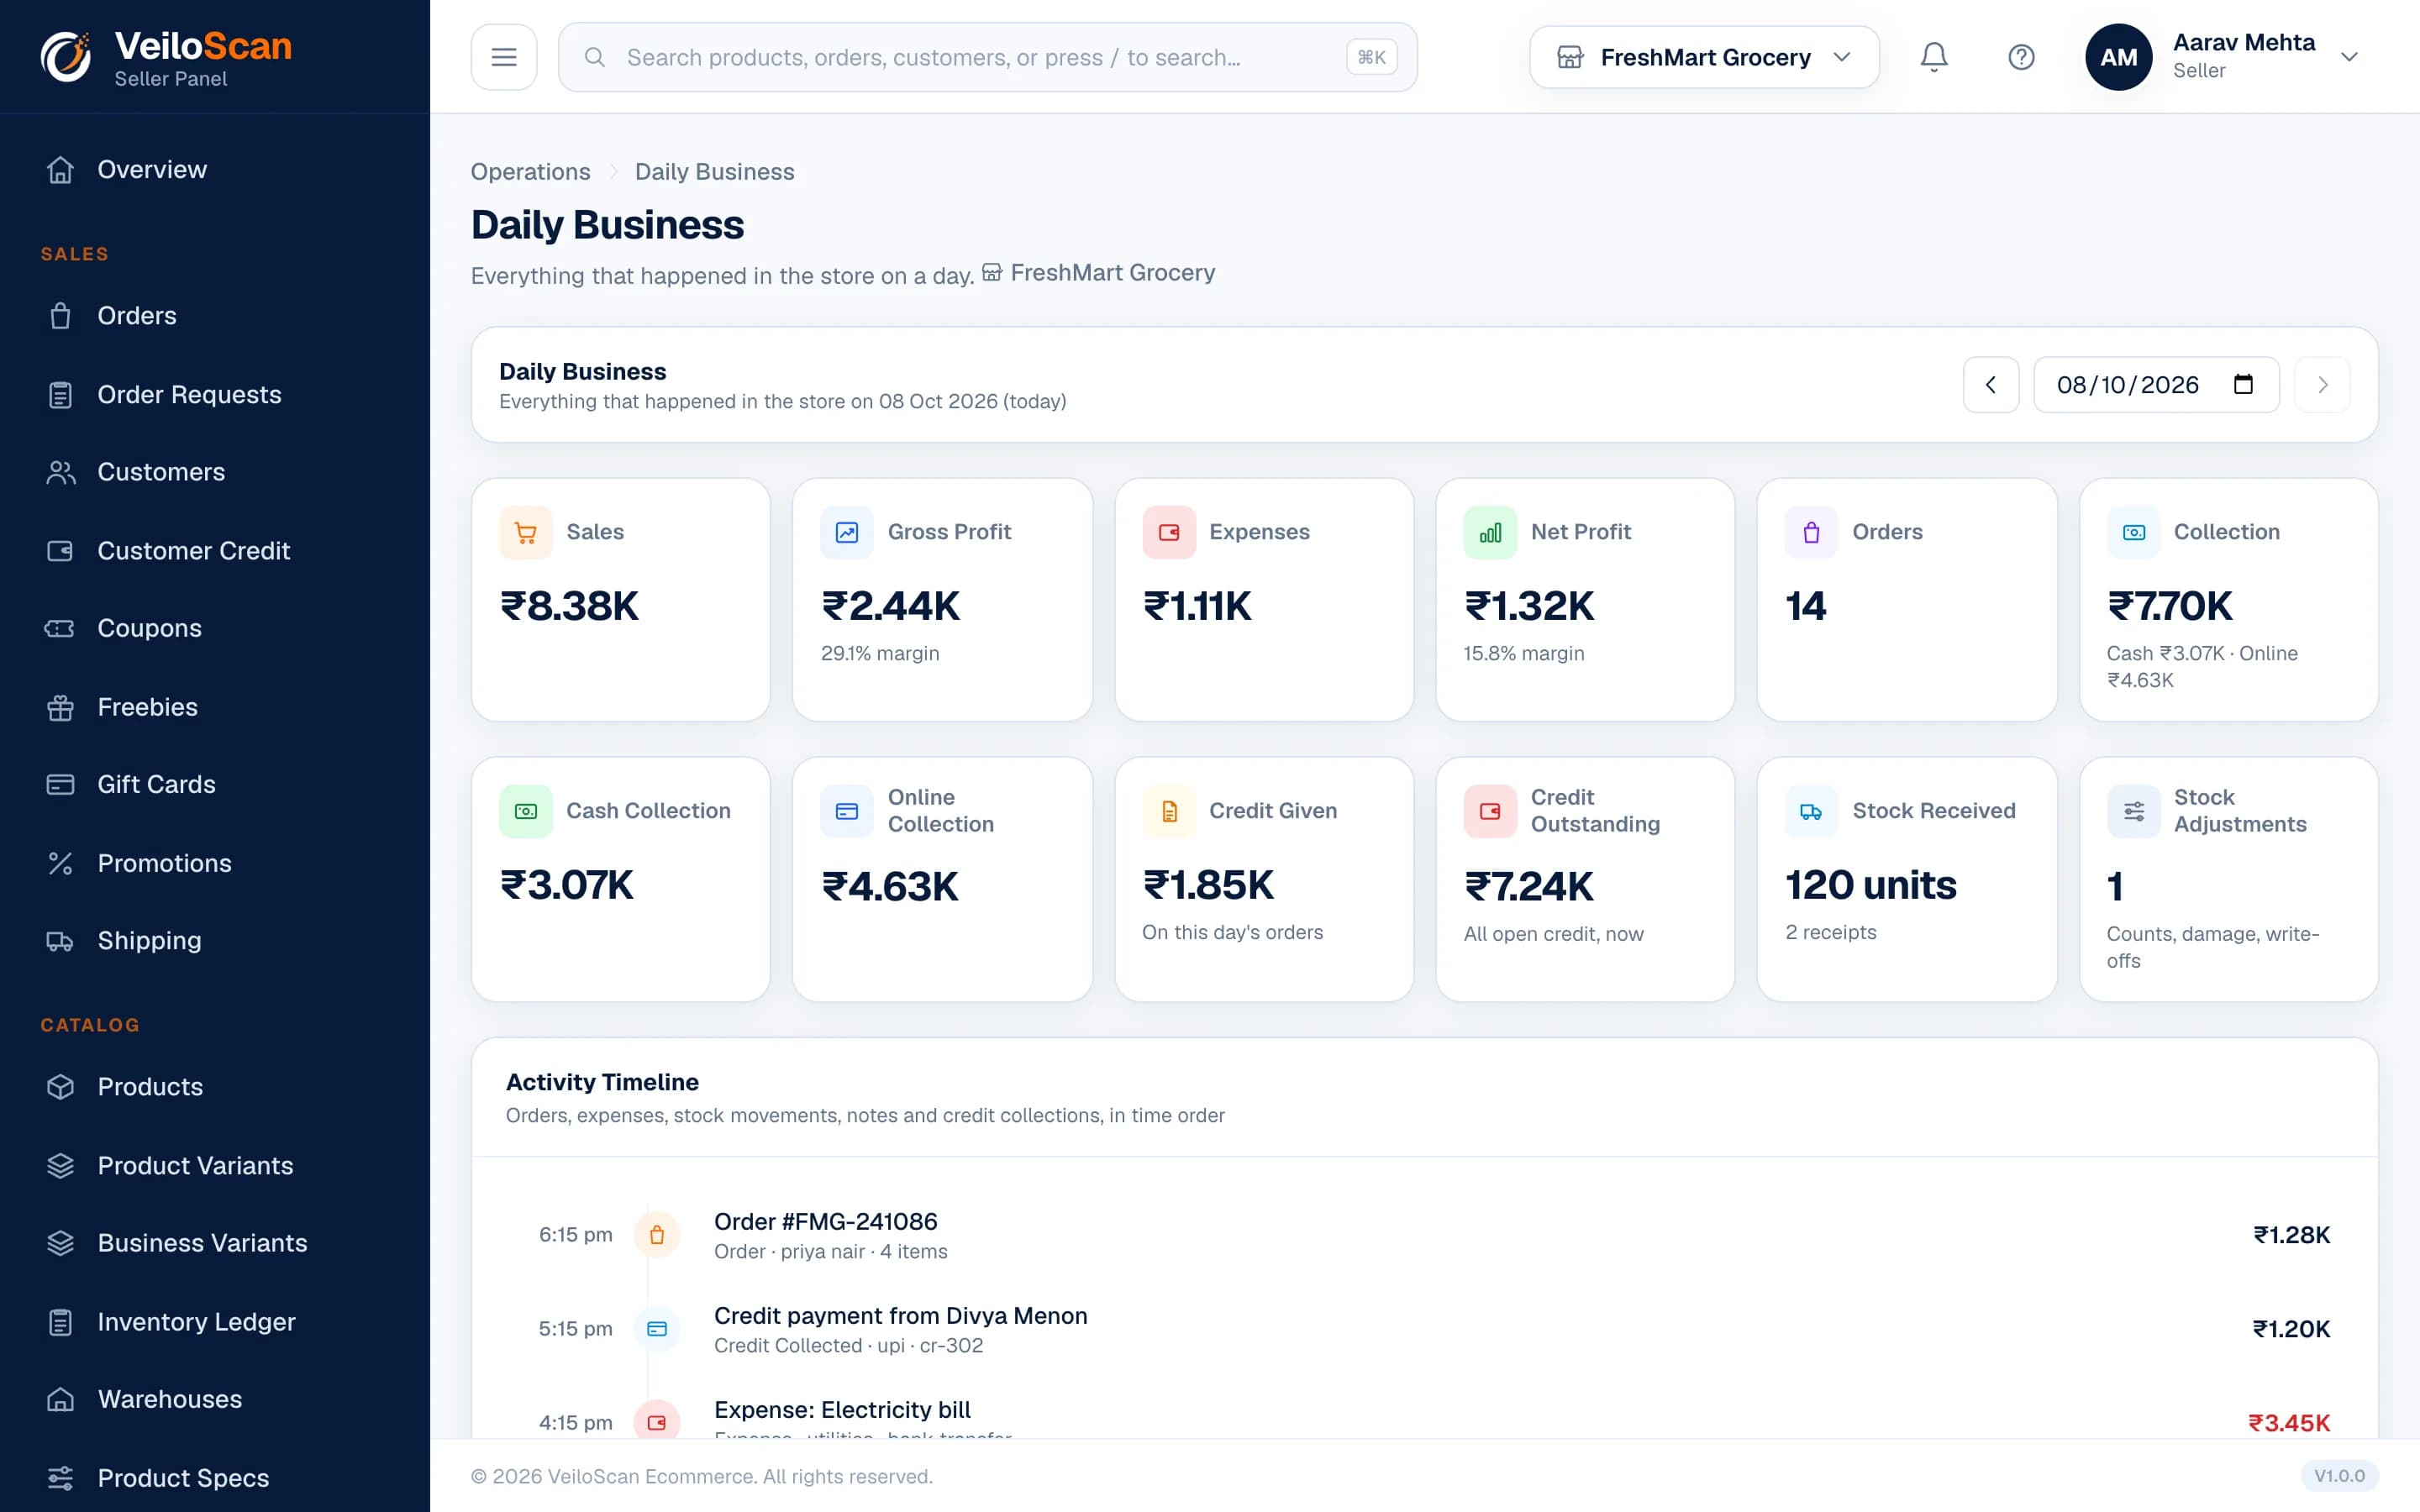Image resolution: width=2420 pixels, height=1512 pixels.
Task: Click the 08/10/2026 date field
Action: pyautogui.click(x=2156, y=384)
